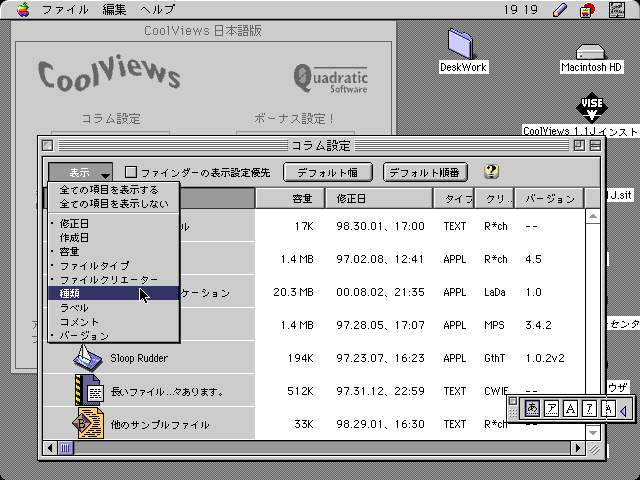
Task: Select half-width A alphabet input mode
Action: 608,408
